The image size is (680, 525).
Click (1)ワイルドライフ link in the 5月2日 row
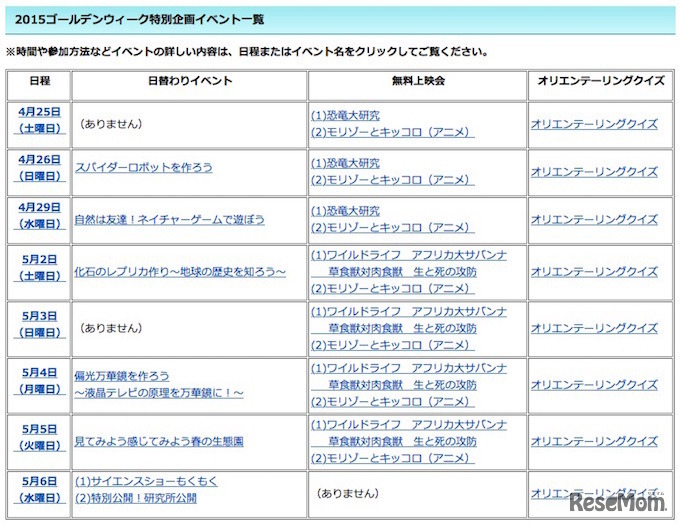pos(409,263)
